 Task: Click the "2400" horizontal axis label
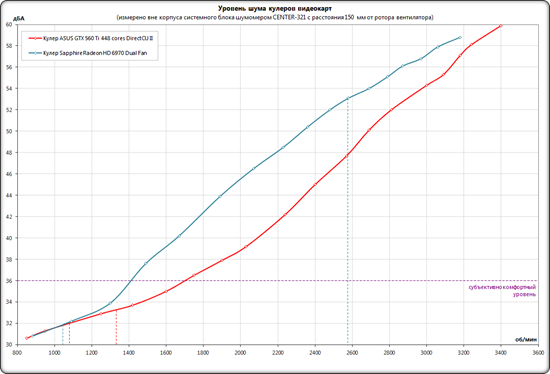coord(315,352)
